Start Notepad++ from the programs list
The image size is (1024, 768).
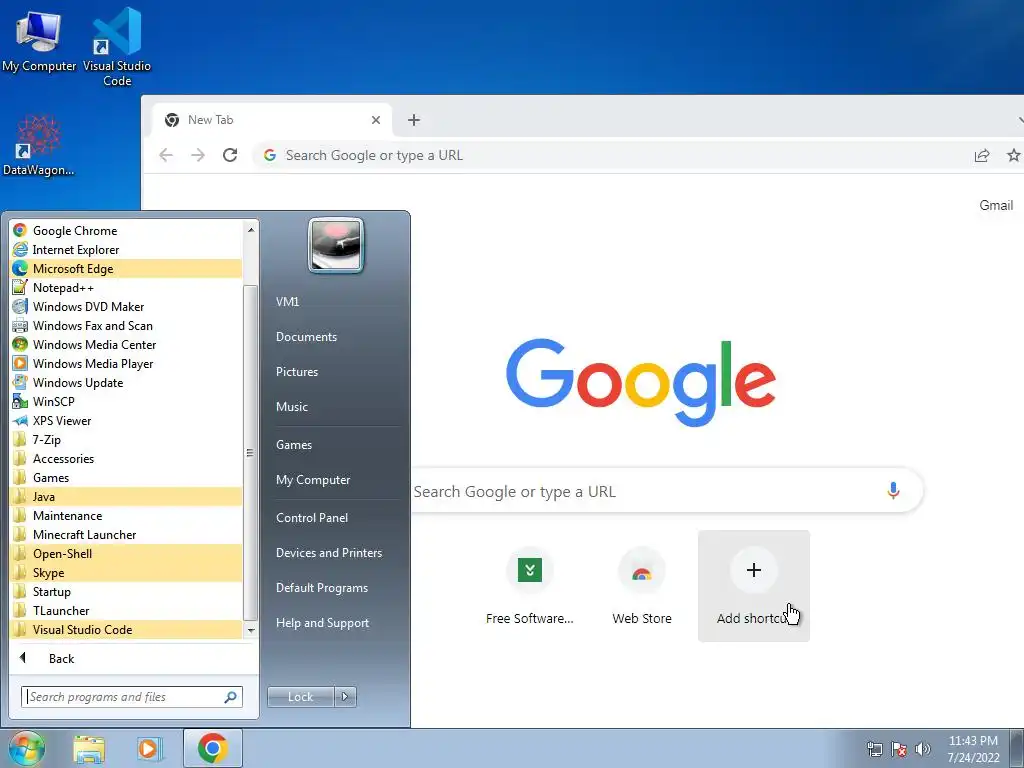[x=126, y=287]
